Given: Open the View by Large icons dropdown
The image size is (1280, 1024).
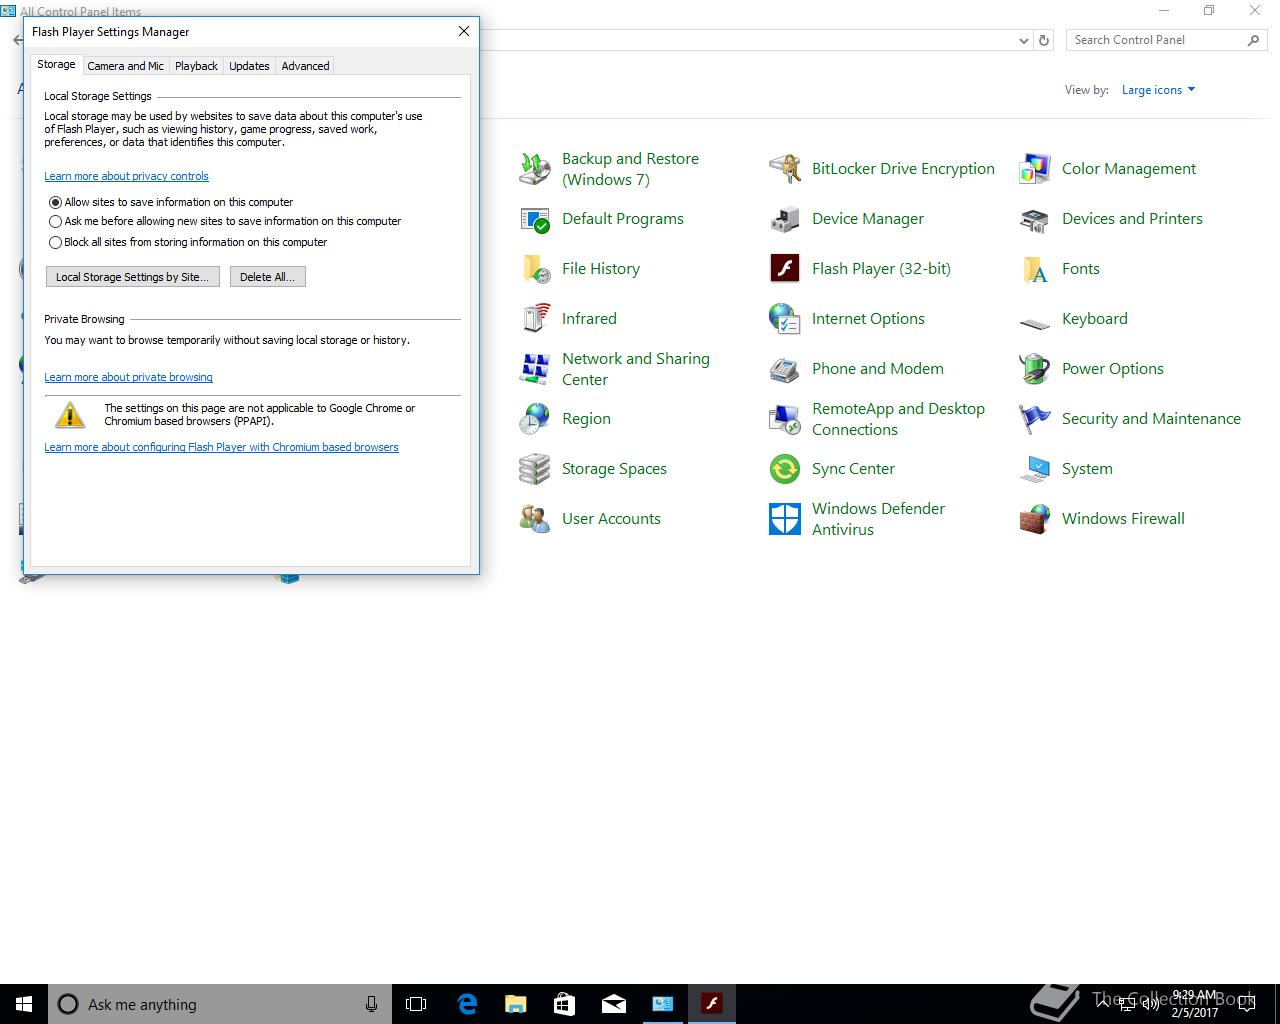Looking at the screenshot, I should pos(1158,90).
